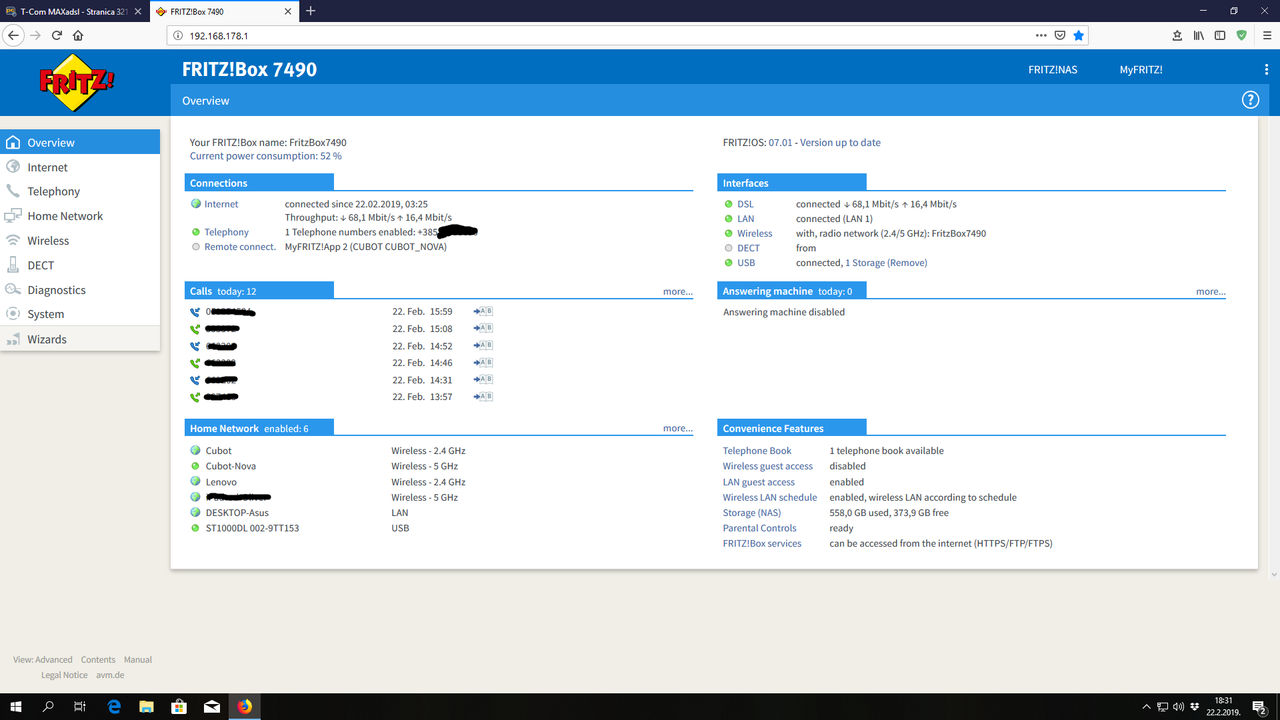
Task: Reload the page with the refresh button
Action: [x=57, y=35]
